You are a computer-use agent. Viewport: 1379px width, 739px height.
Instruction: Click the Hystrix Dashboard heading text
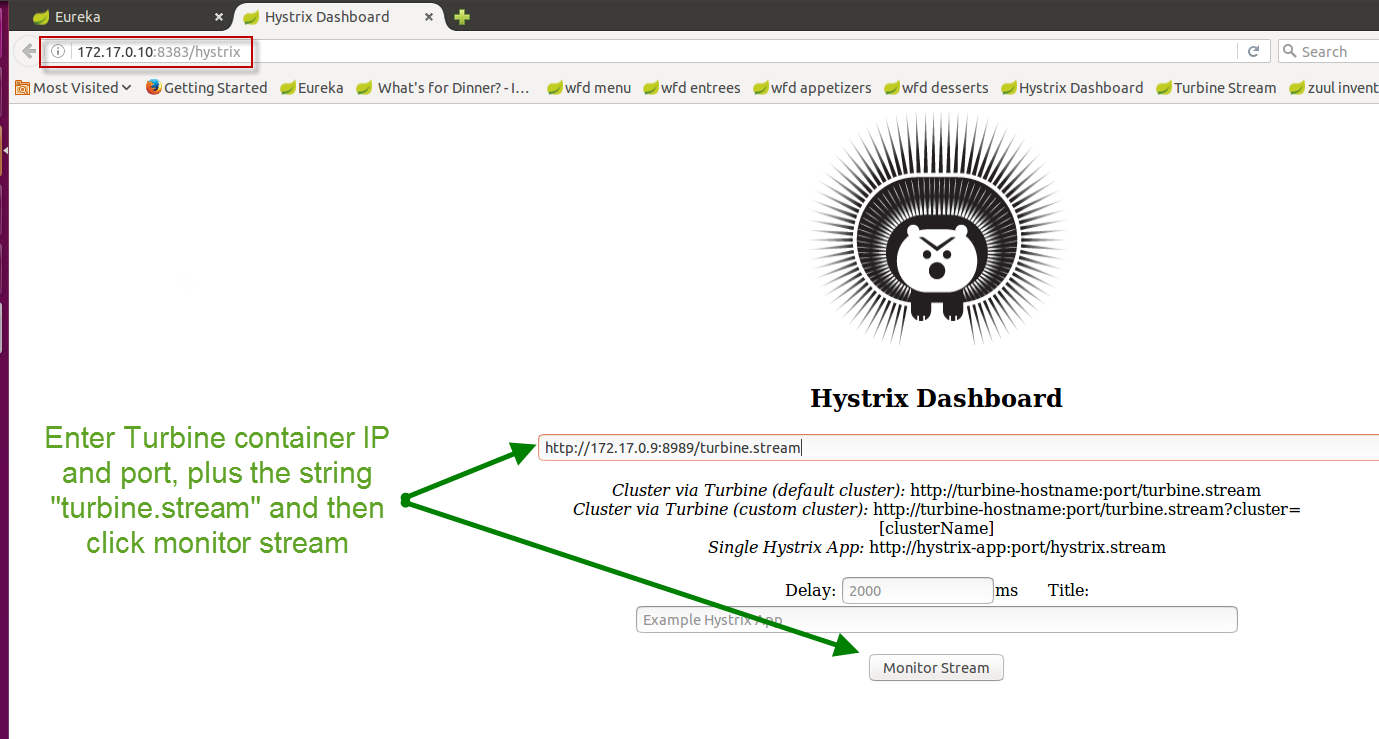tap(936, 398)
